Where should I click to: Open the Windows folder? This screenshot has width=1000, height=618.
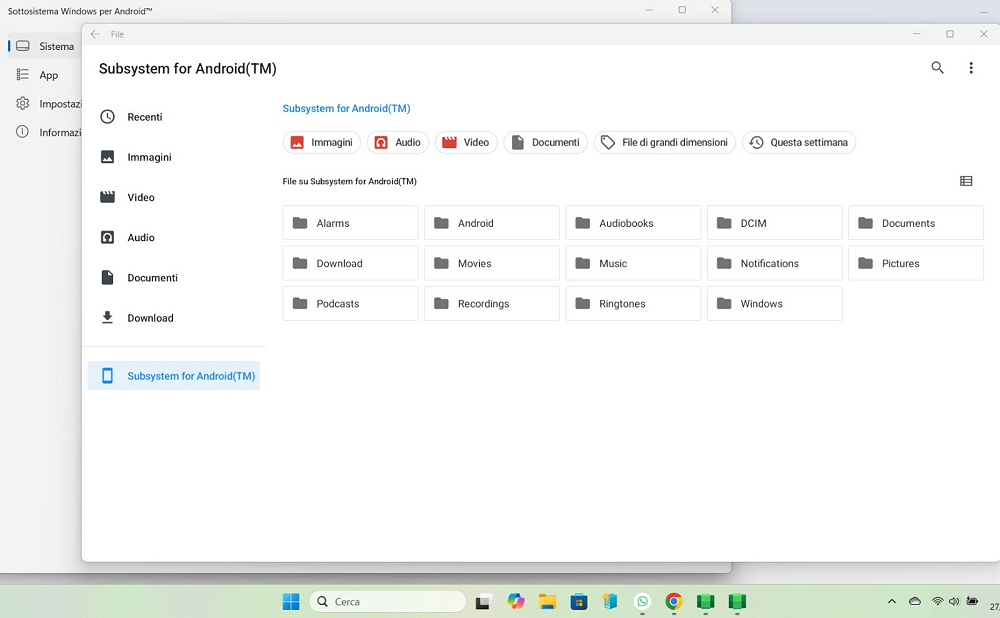point(774,303)
